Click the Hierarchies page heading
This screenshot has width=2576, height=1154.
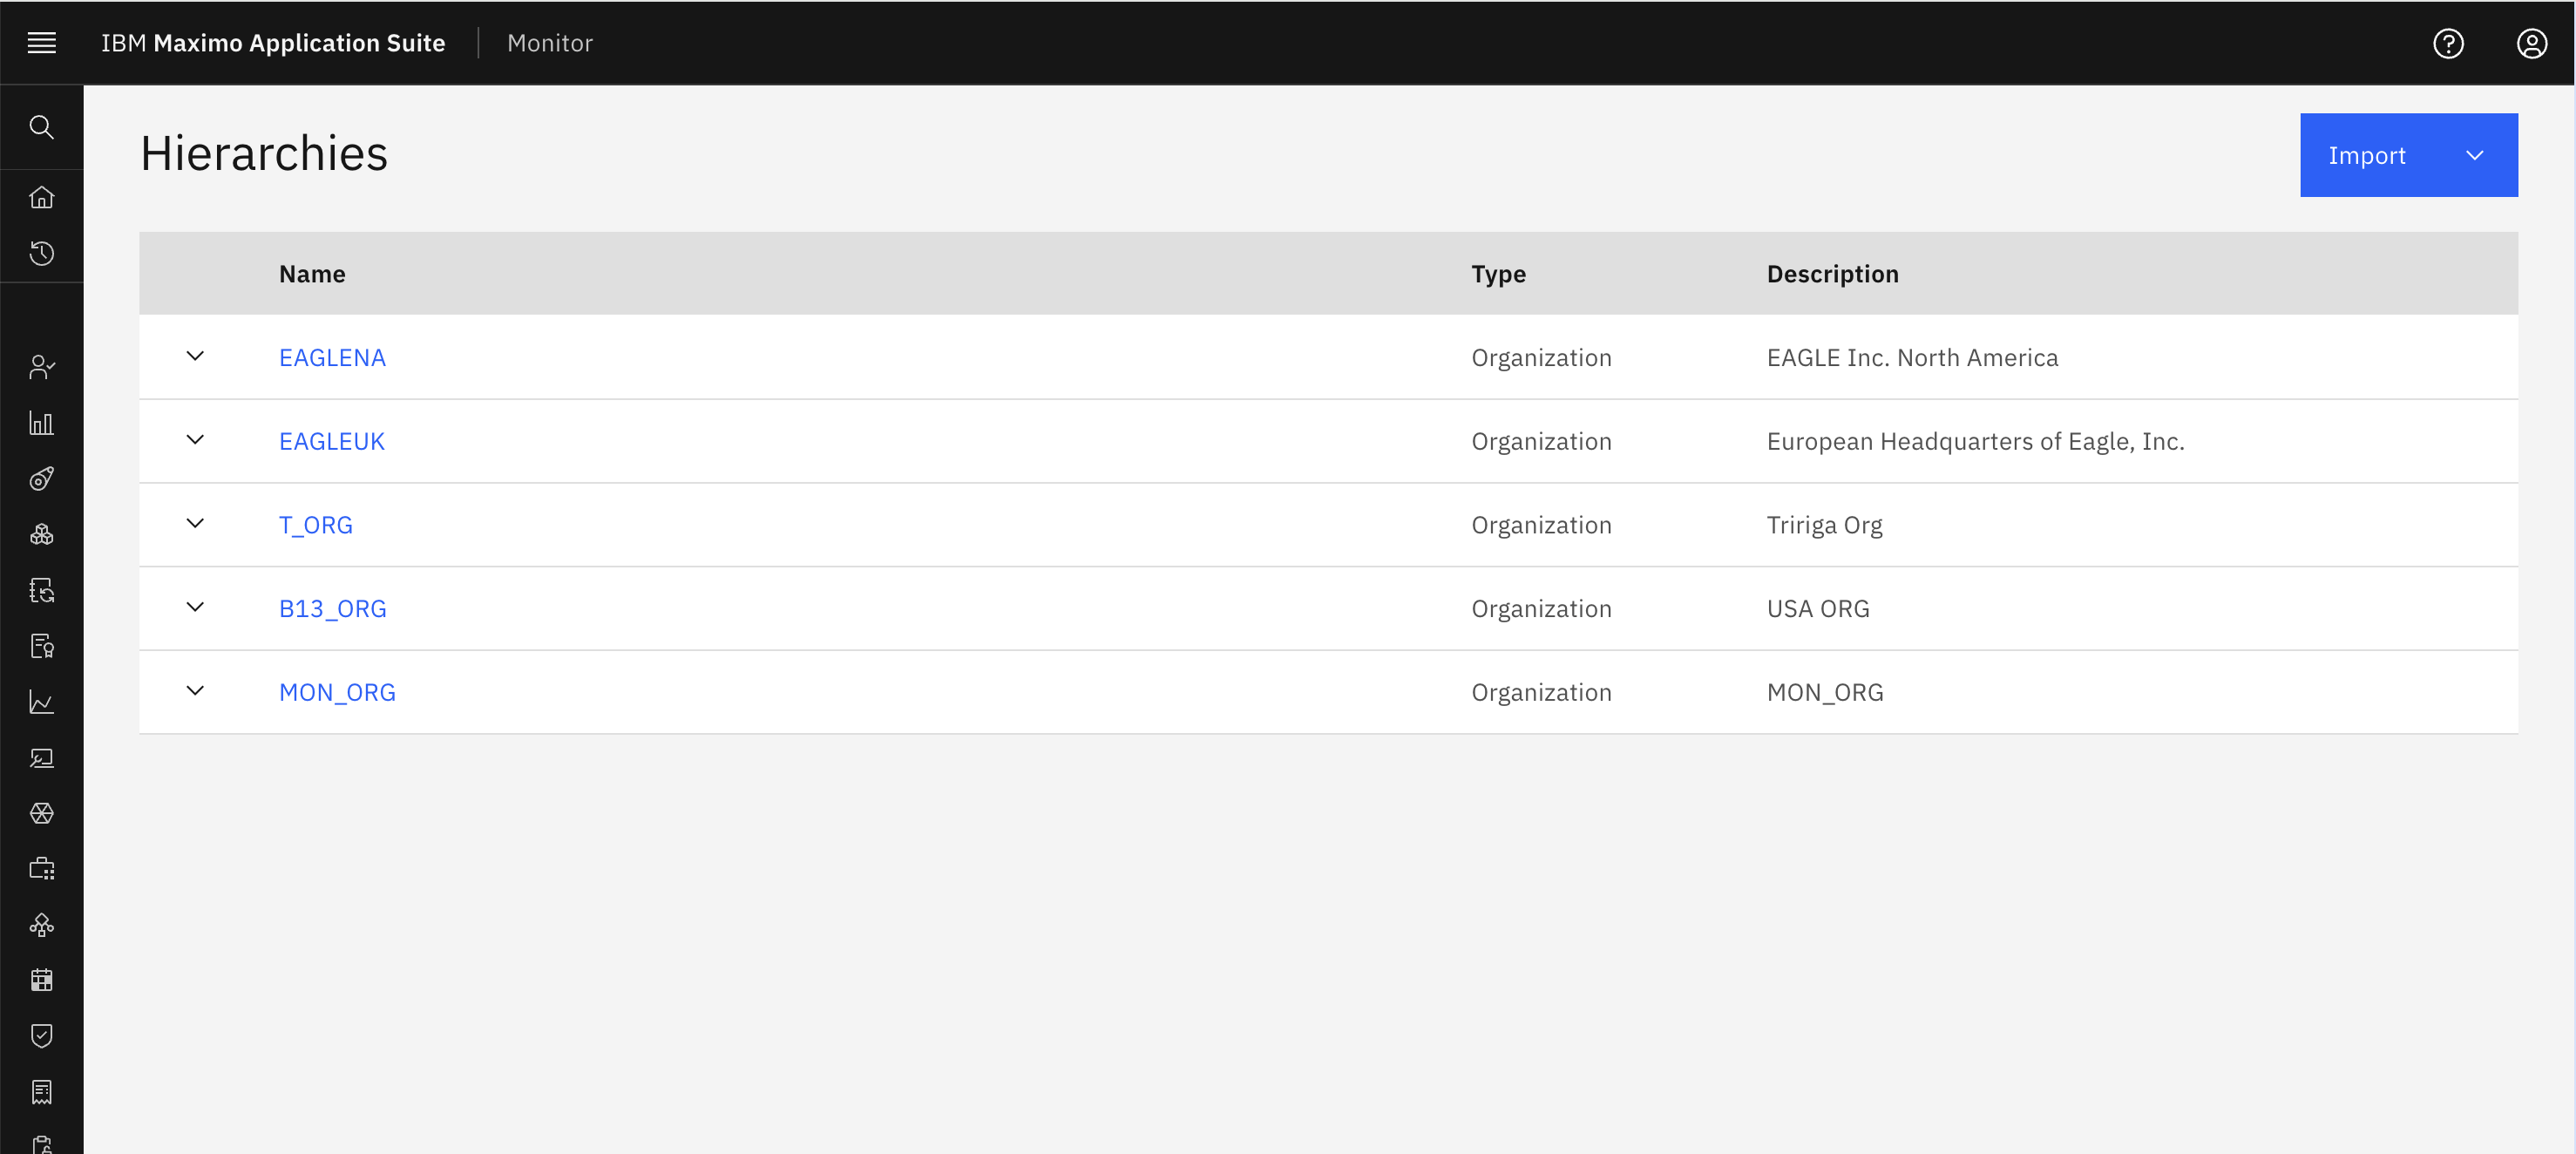pyautogui.click(x=264, y=154)
